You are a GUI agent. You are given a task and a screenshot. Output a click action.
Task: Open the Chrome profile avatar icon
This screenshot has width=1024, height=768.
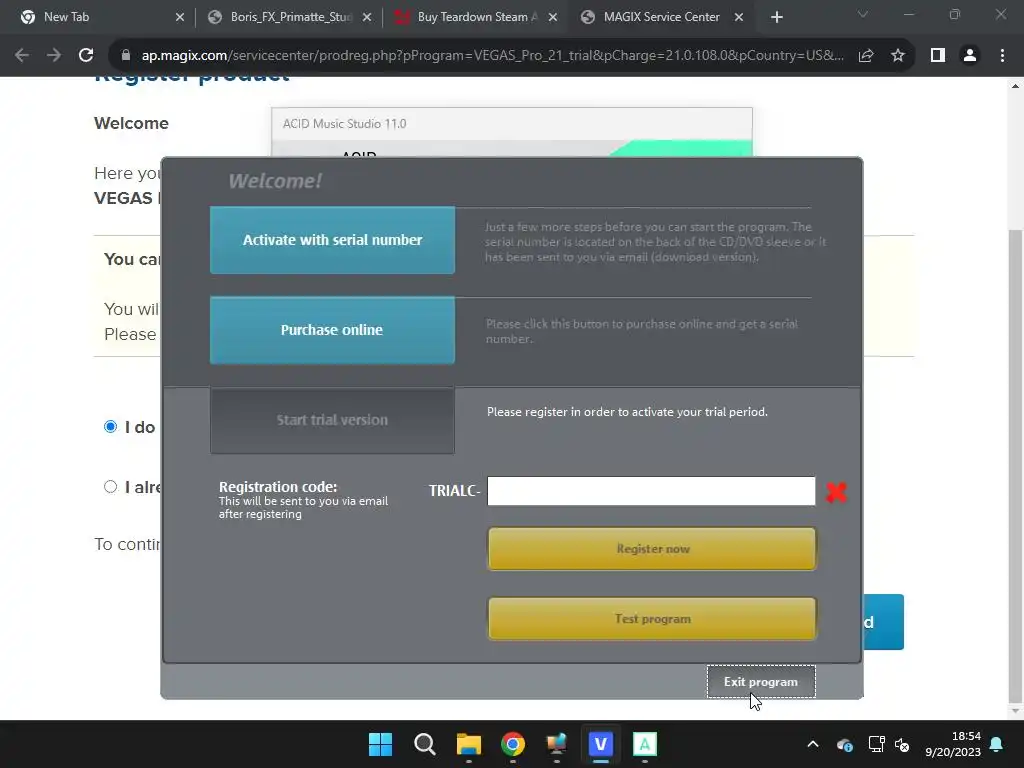(x=970, y=56)
